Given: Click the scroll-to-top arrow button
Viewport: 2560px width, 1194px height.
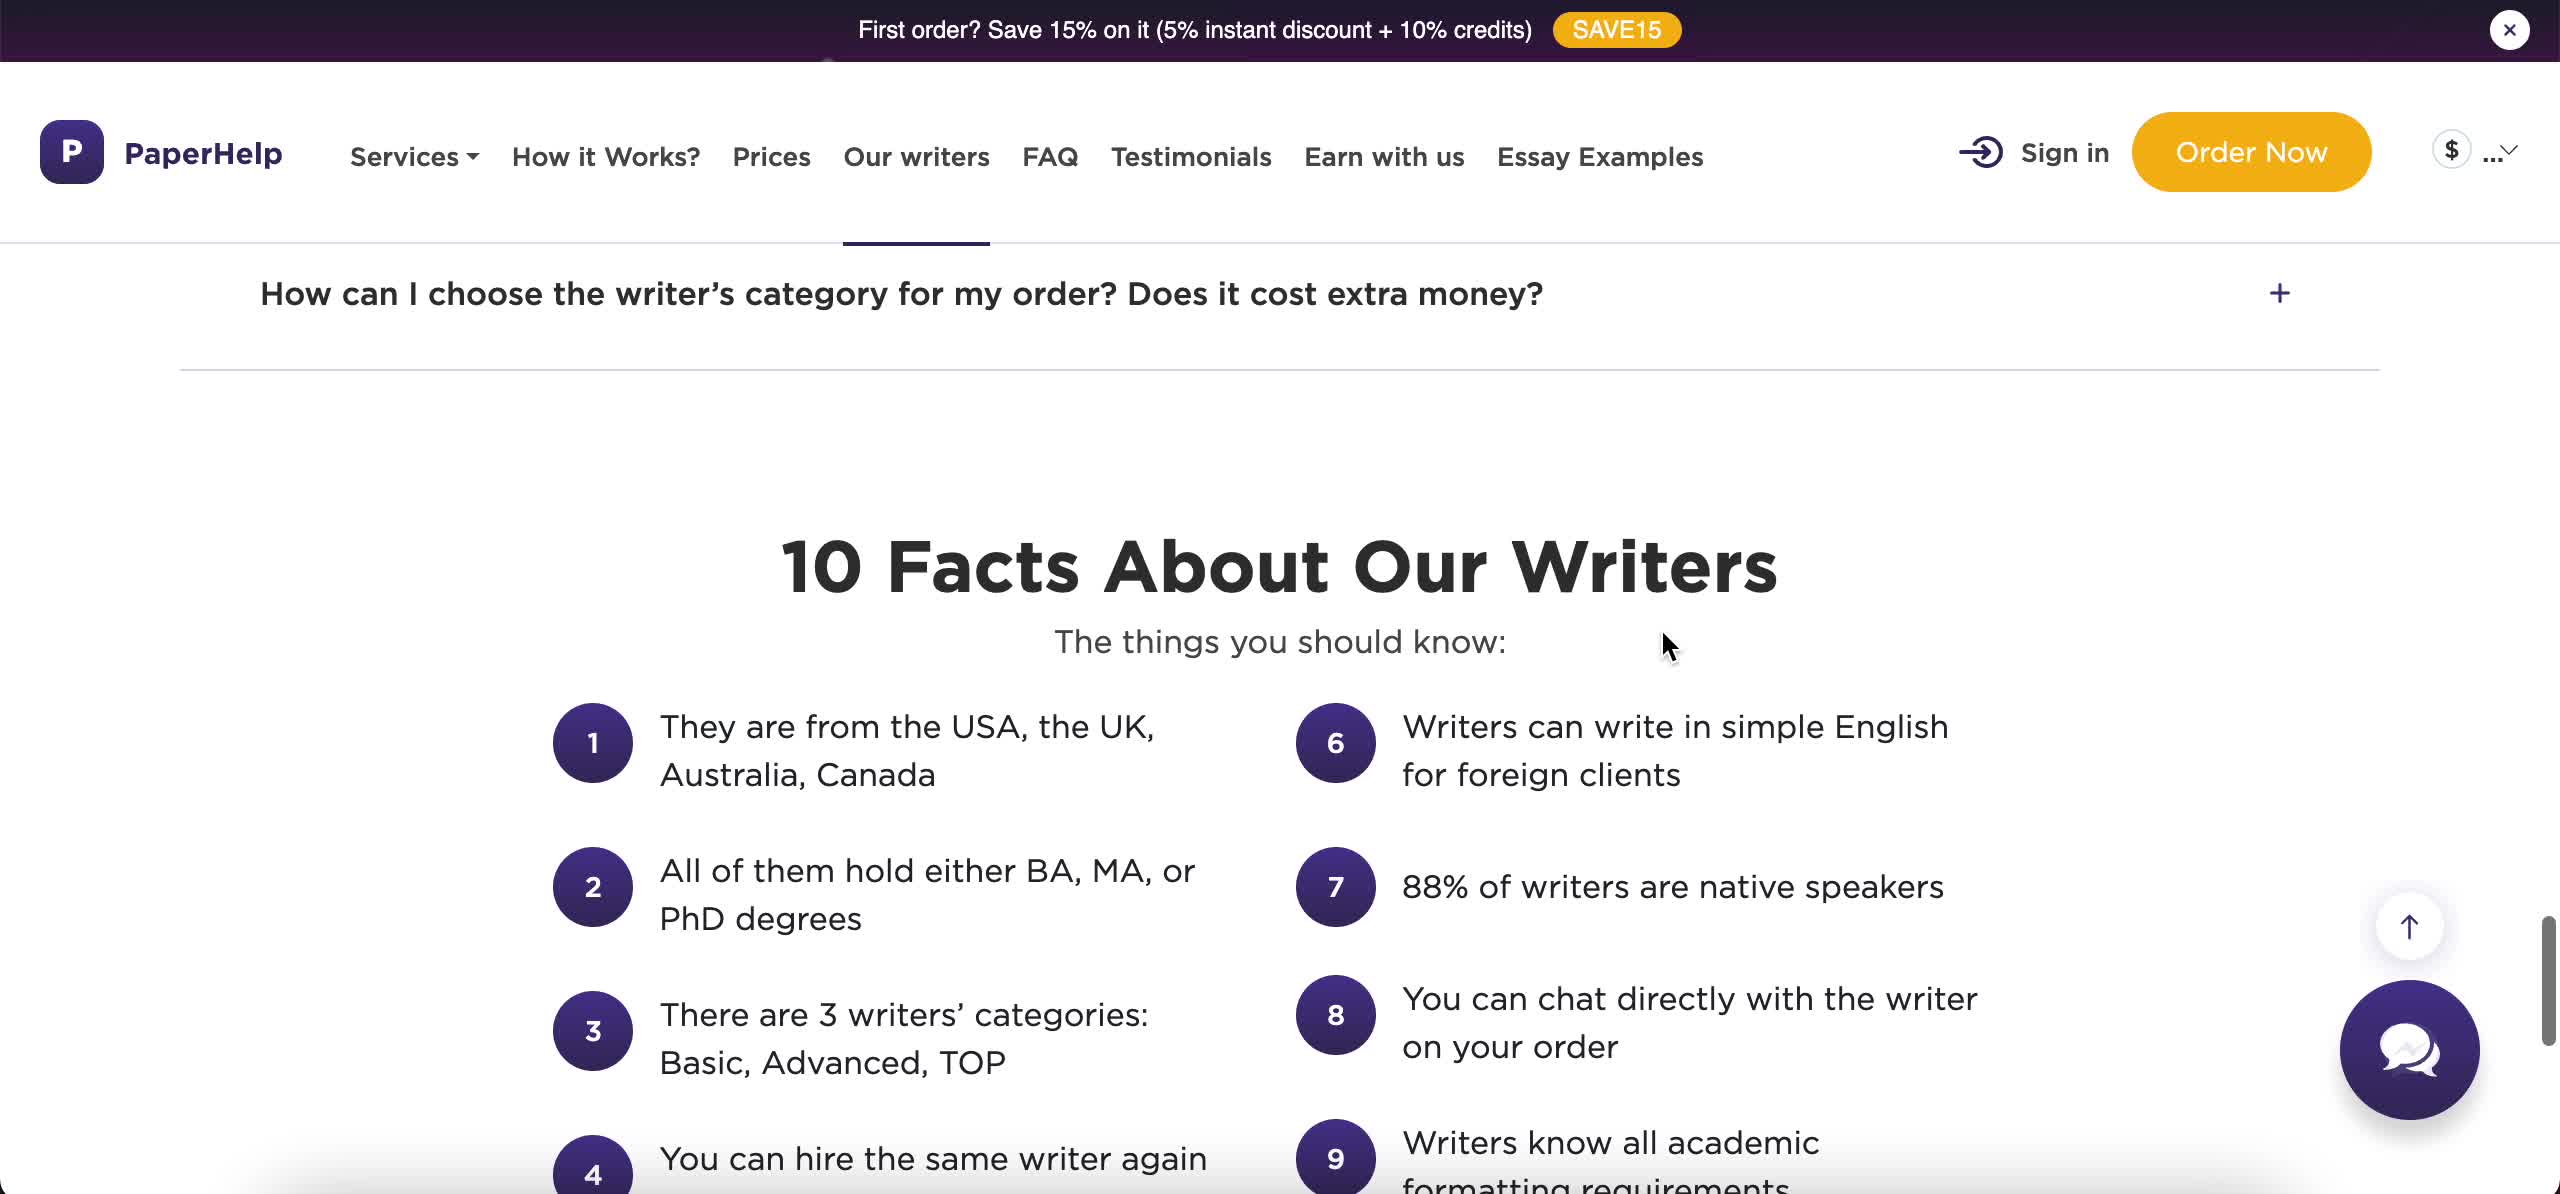Looking at the screenshot, I should (2409, 927).
